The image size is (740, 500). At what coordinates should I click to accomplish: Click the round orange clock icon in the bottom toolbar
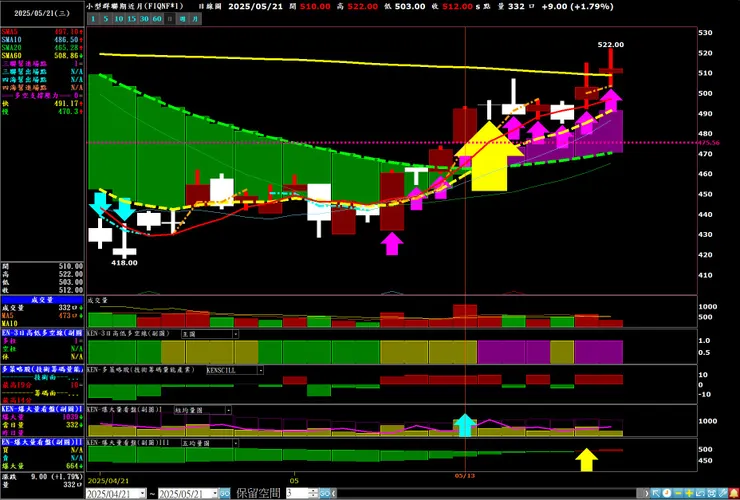[x=667, y=493]
